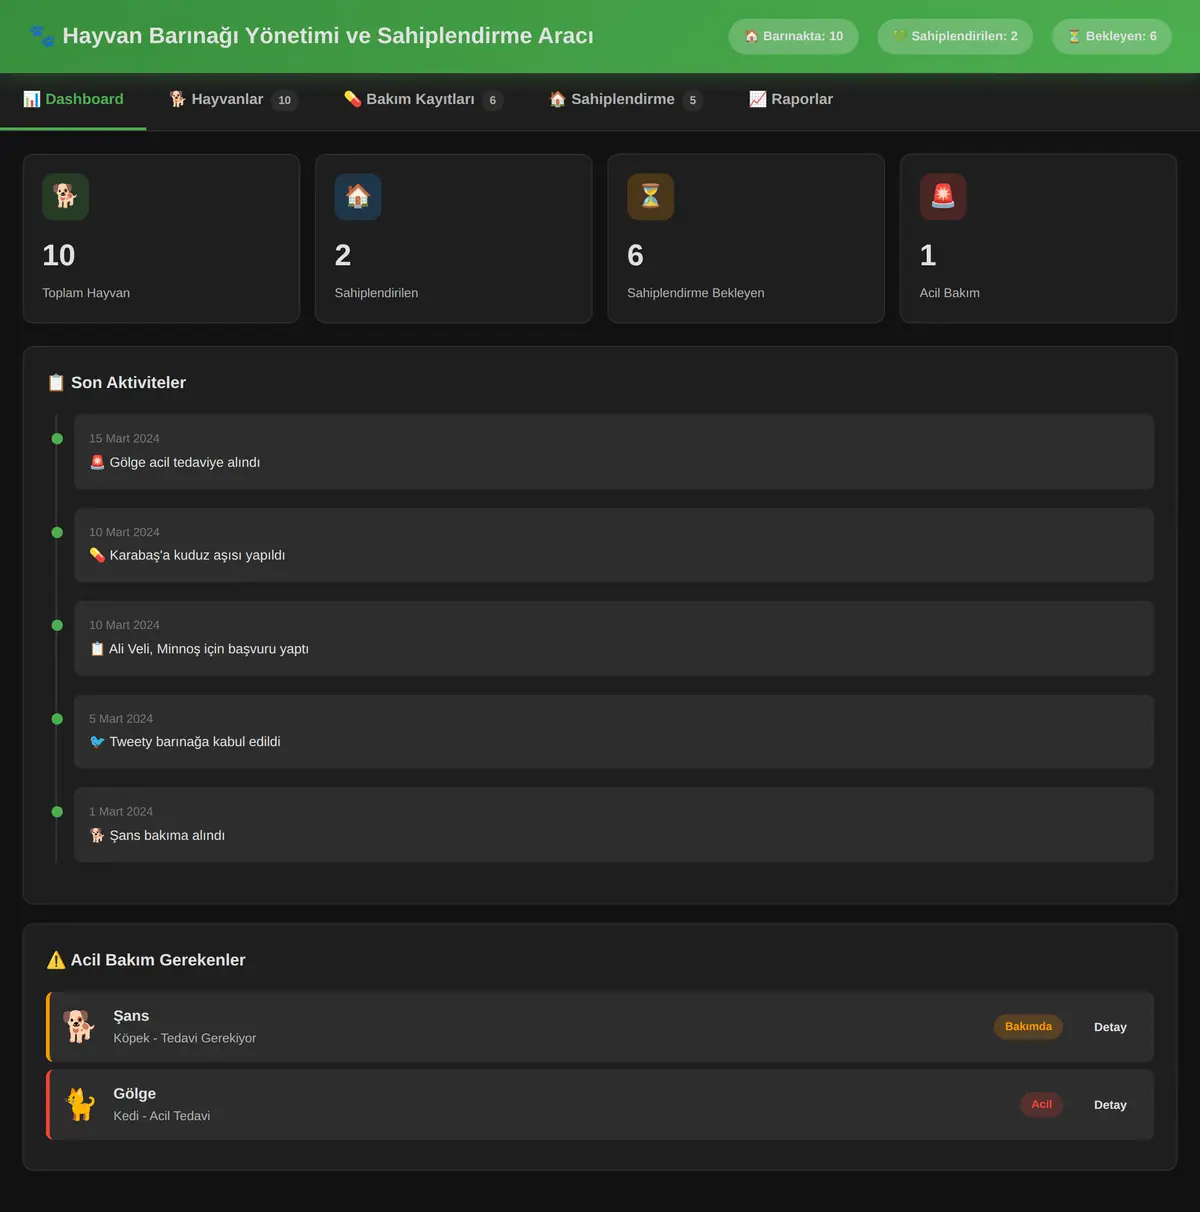This screenshot has height=1212, width=1200.
Task: Click the timeline dot for 5 Mart 2024
Action: [57, 719]
